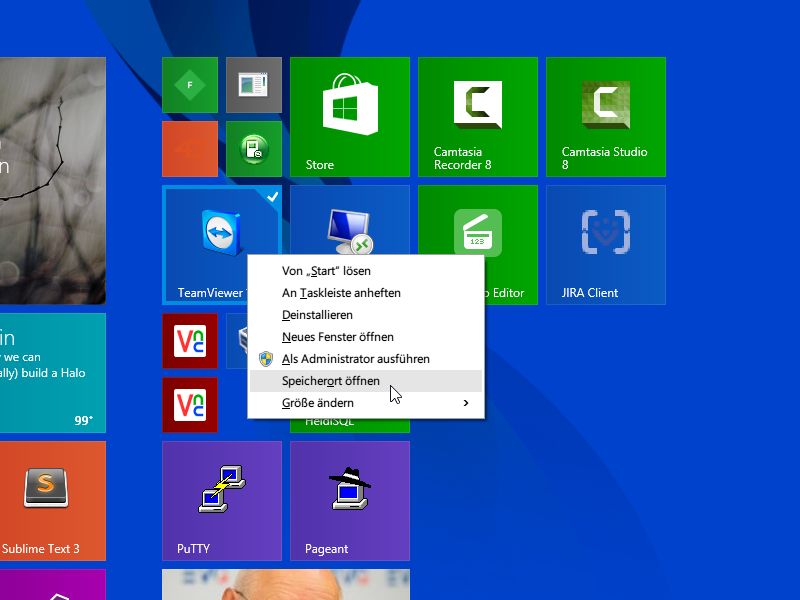Open the lower VNC tile
Image resolution: width=800 pixels, height=600 pixels.
coord(190,405)
